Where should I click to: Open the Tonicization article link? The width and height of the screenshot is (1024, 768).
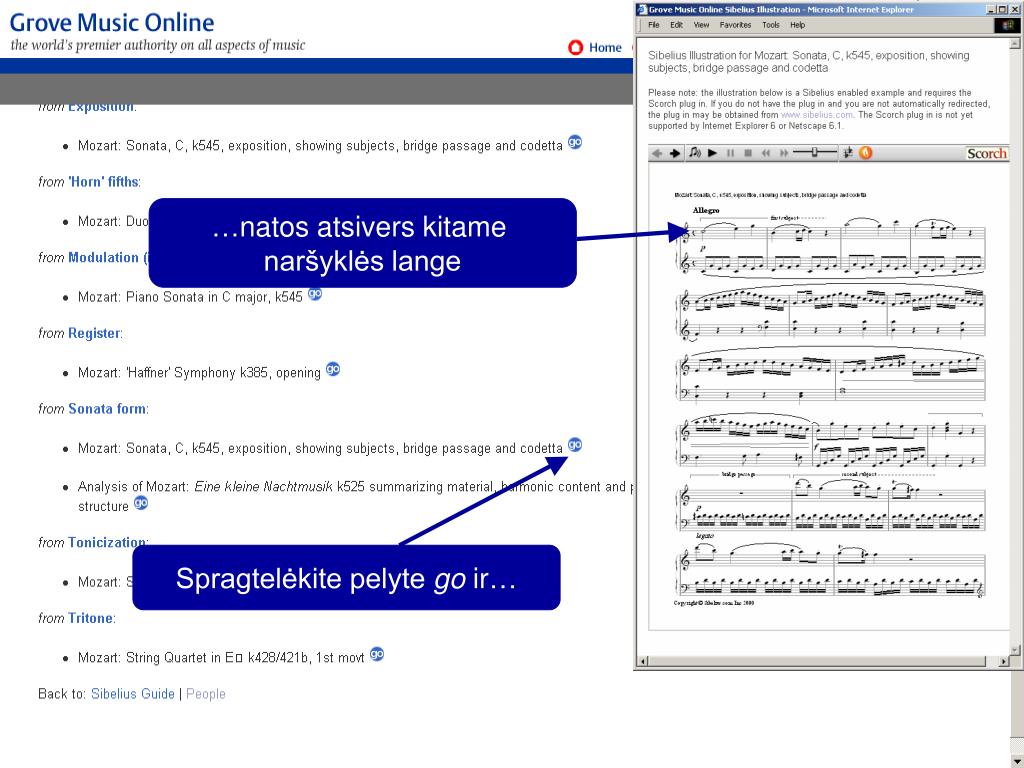pos(106,542)
